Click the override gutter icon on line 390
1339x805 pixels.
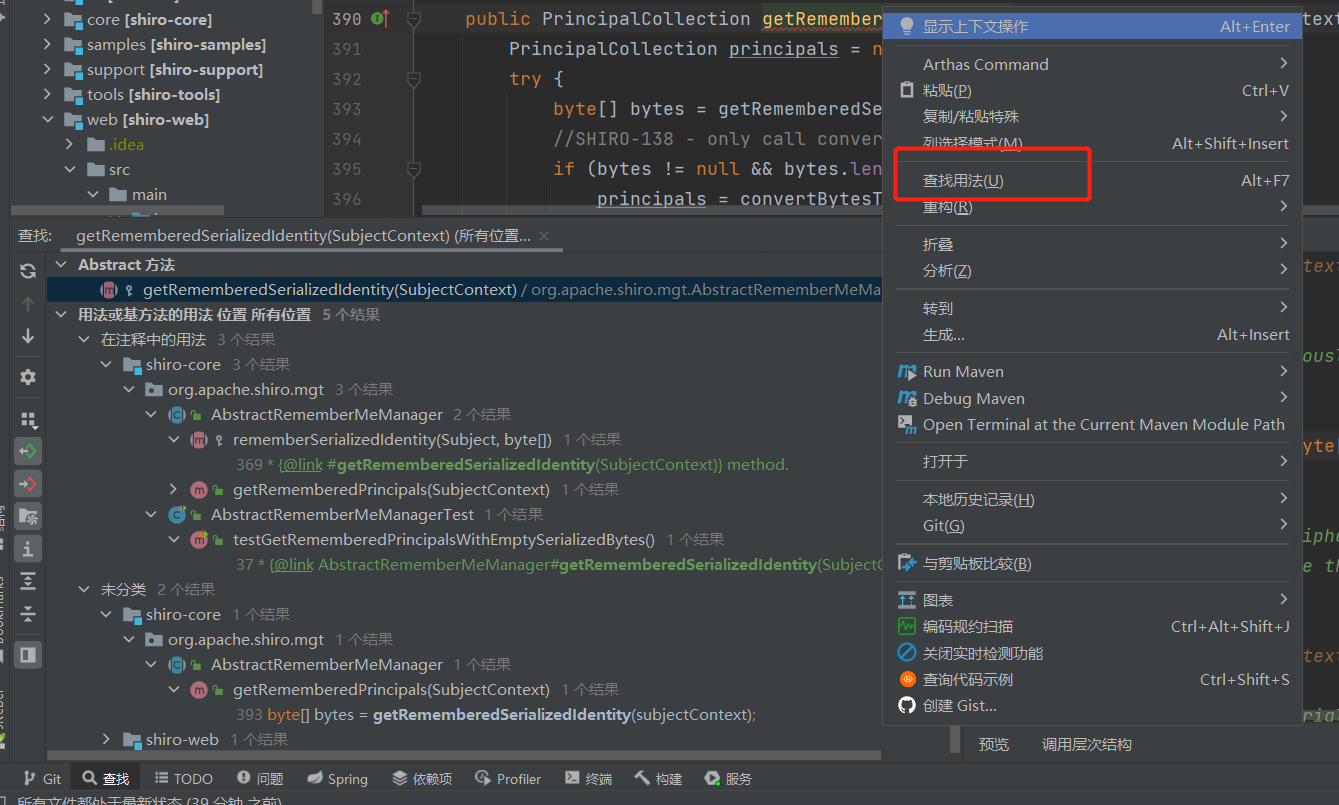tap(379, 19)
